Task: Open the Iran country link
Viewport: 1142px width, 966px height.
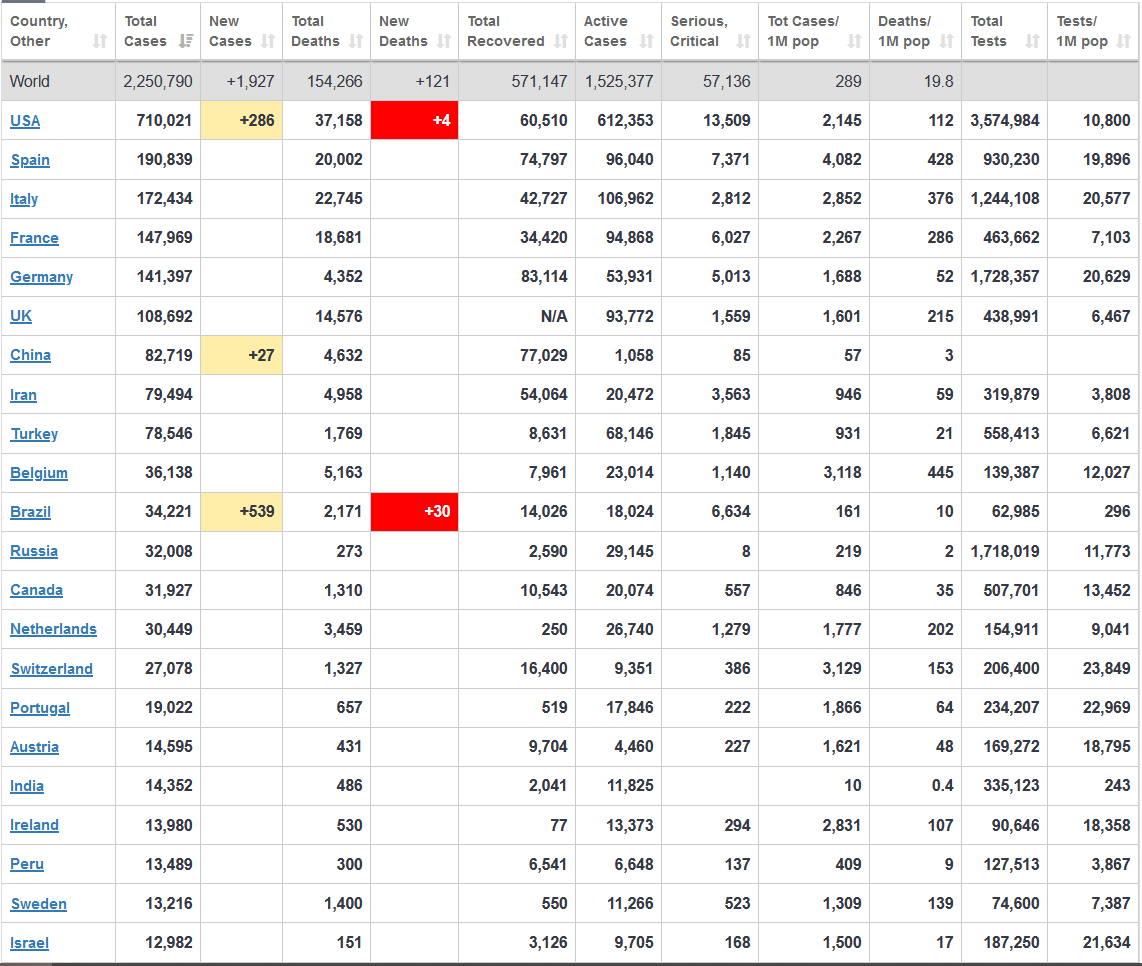Action: 23,395
